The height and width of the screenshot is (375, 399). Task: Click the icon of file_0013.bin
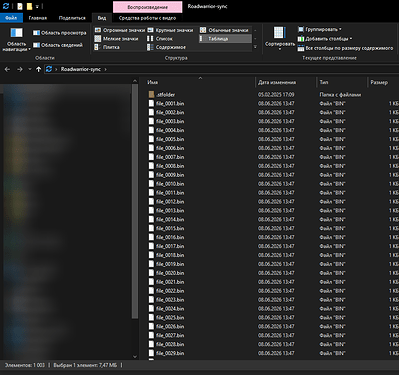point(151,211)
